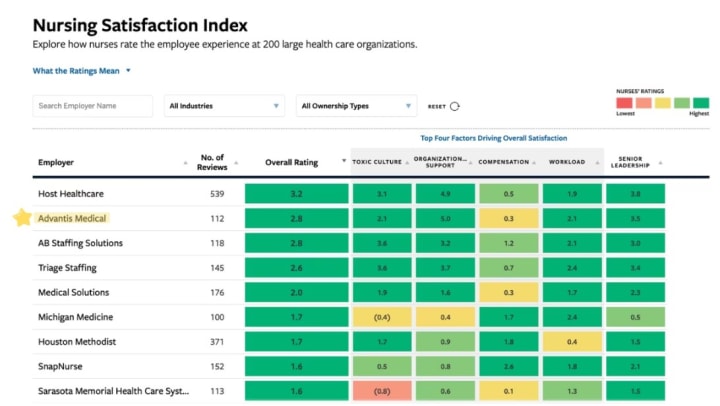
Task: Open the All Ownership Types dropdown
Action: (356, 106)
